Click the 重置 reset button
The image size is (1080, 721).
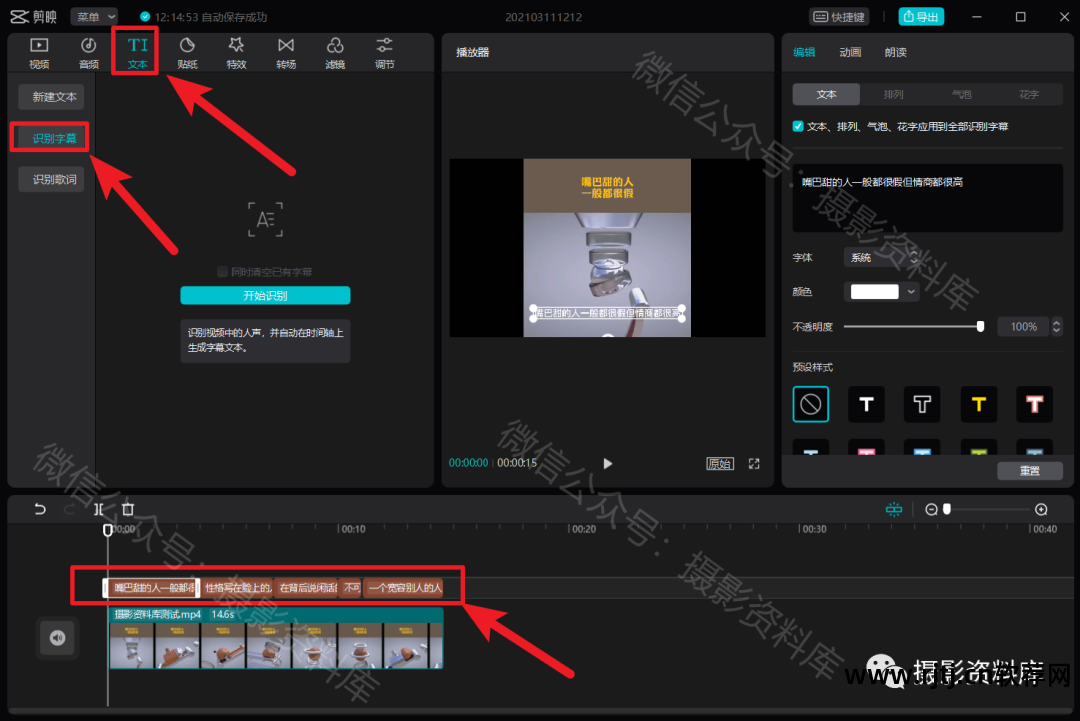(1030, 470)
